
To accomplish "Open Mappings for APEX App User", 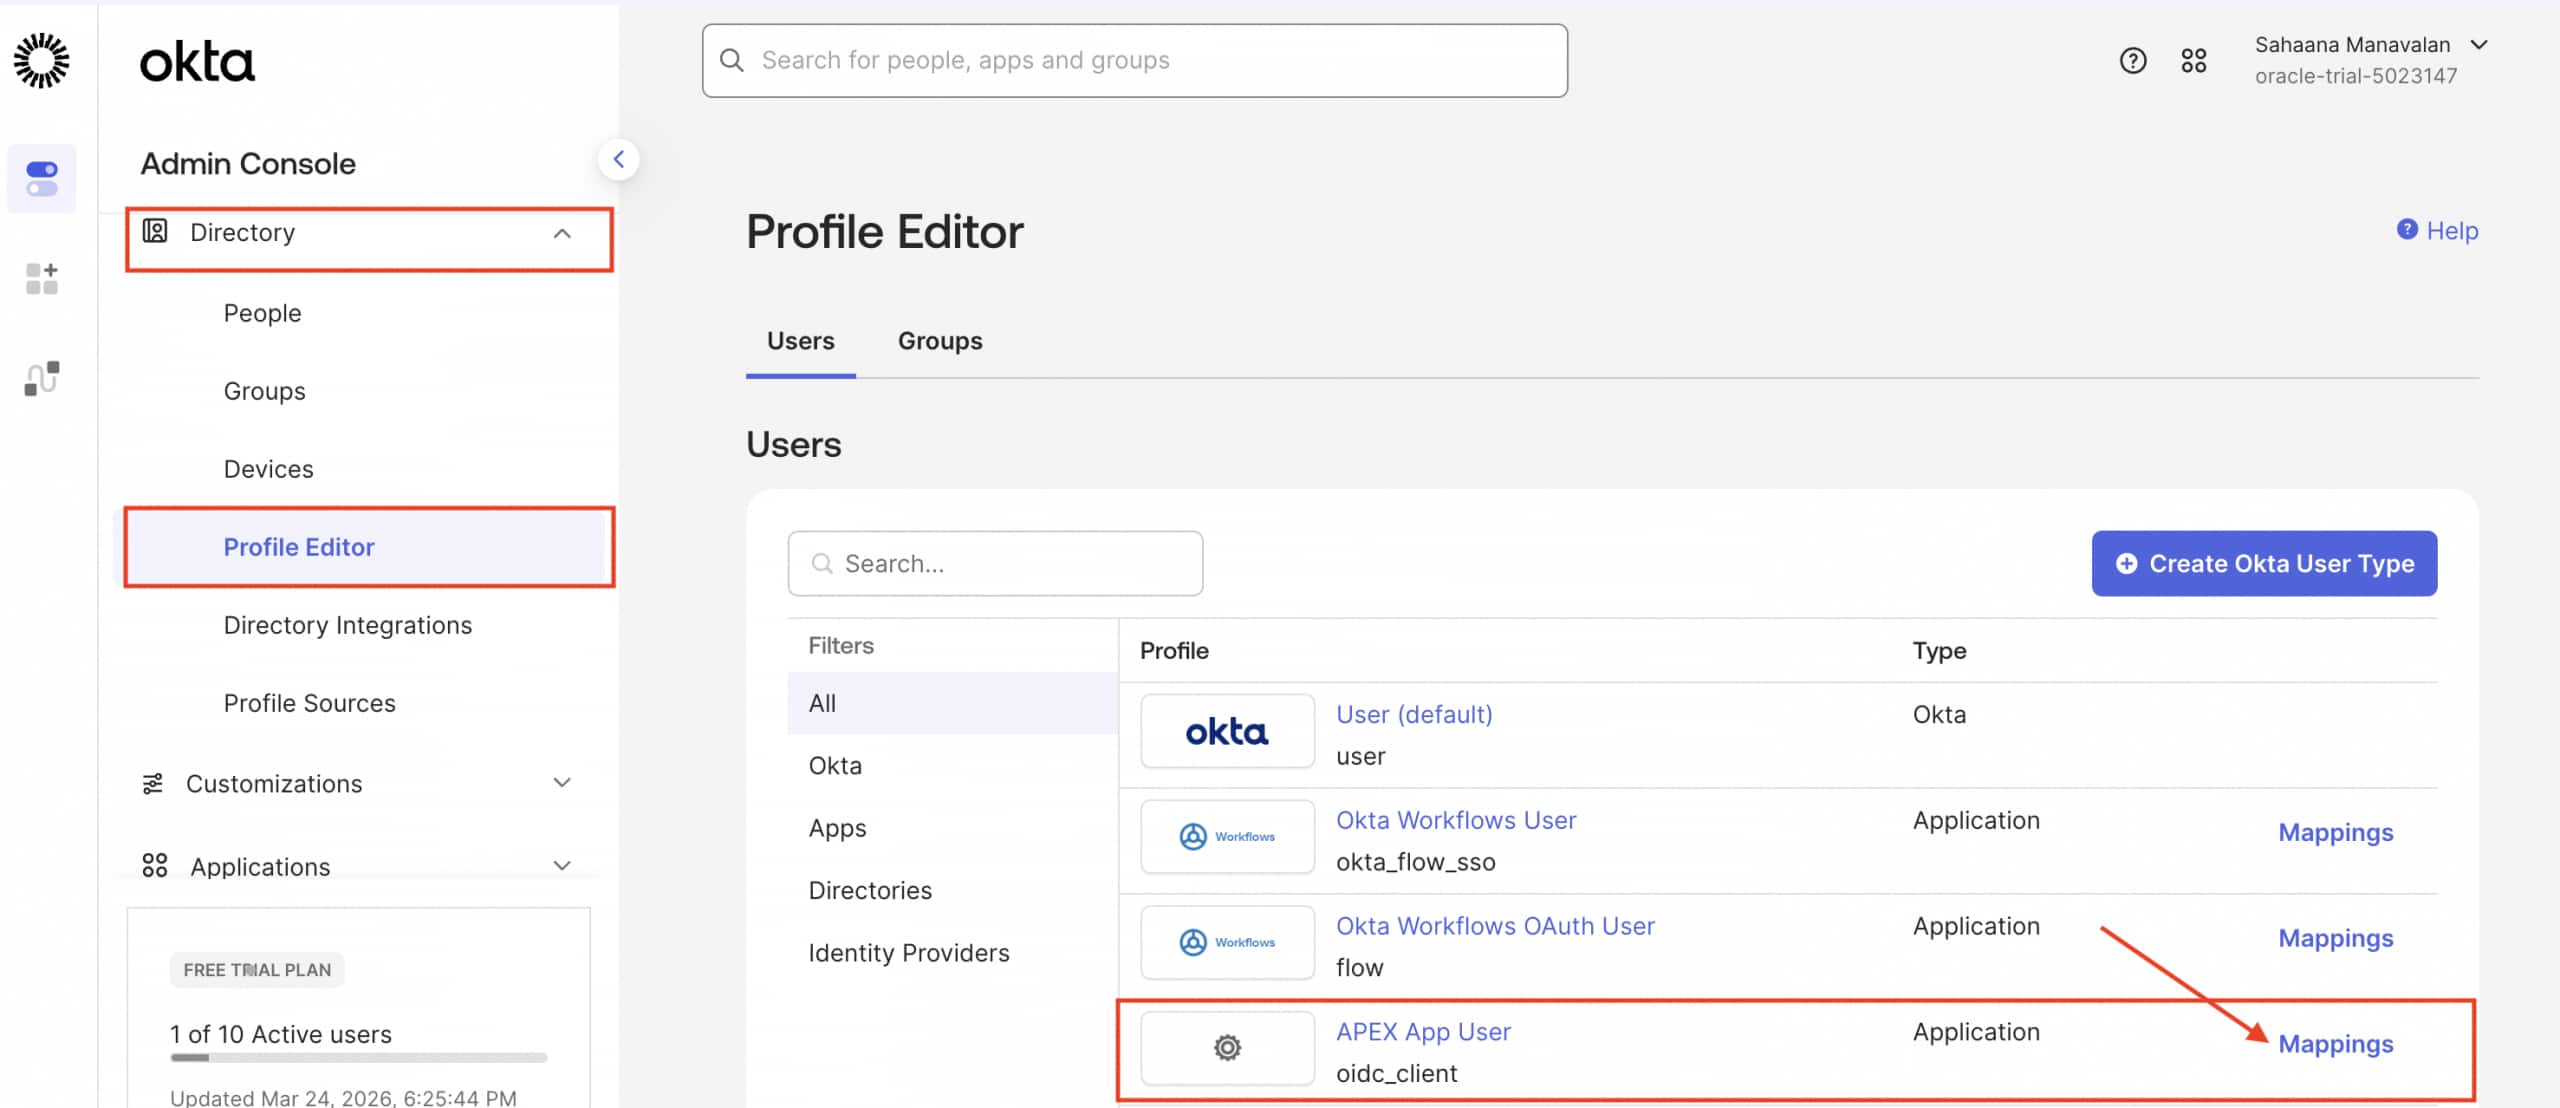I will tap(2336, 1043).
